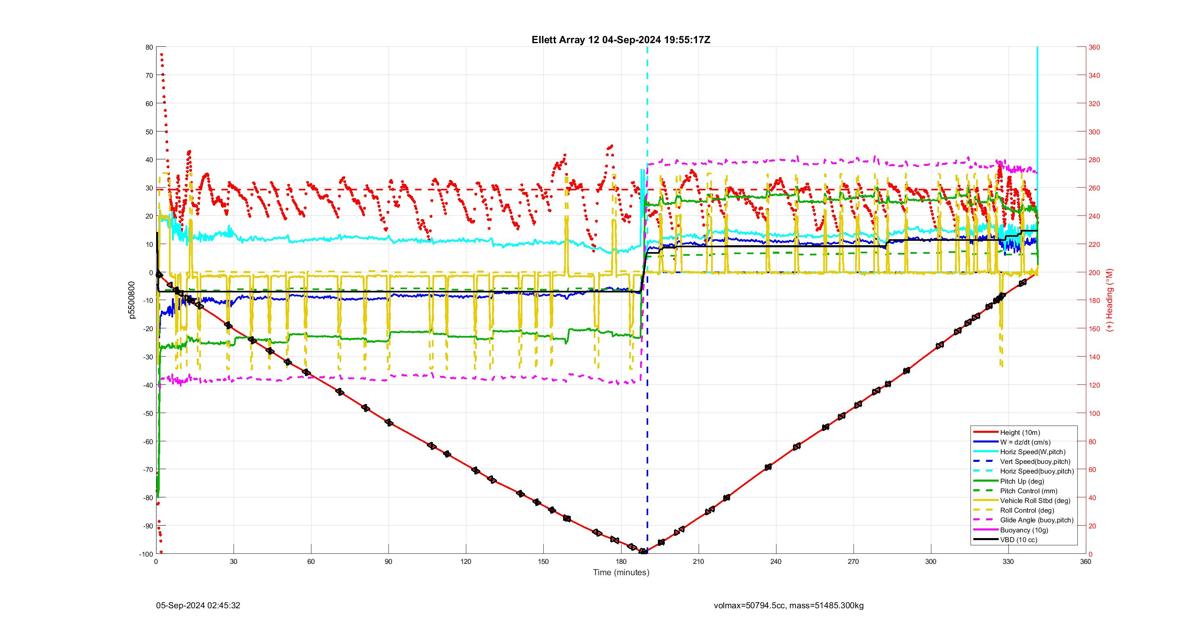This screenshot has width=1200, height=622.
Task: Click the 'volmax=50794.5cc, mass=51485.300kg' footer text
Action: coord(789,605)
